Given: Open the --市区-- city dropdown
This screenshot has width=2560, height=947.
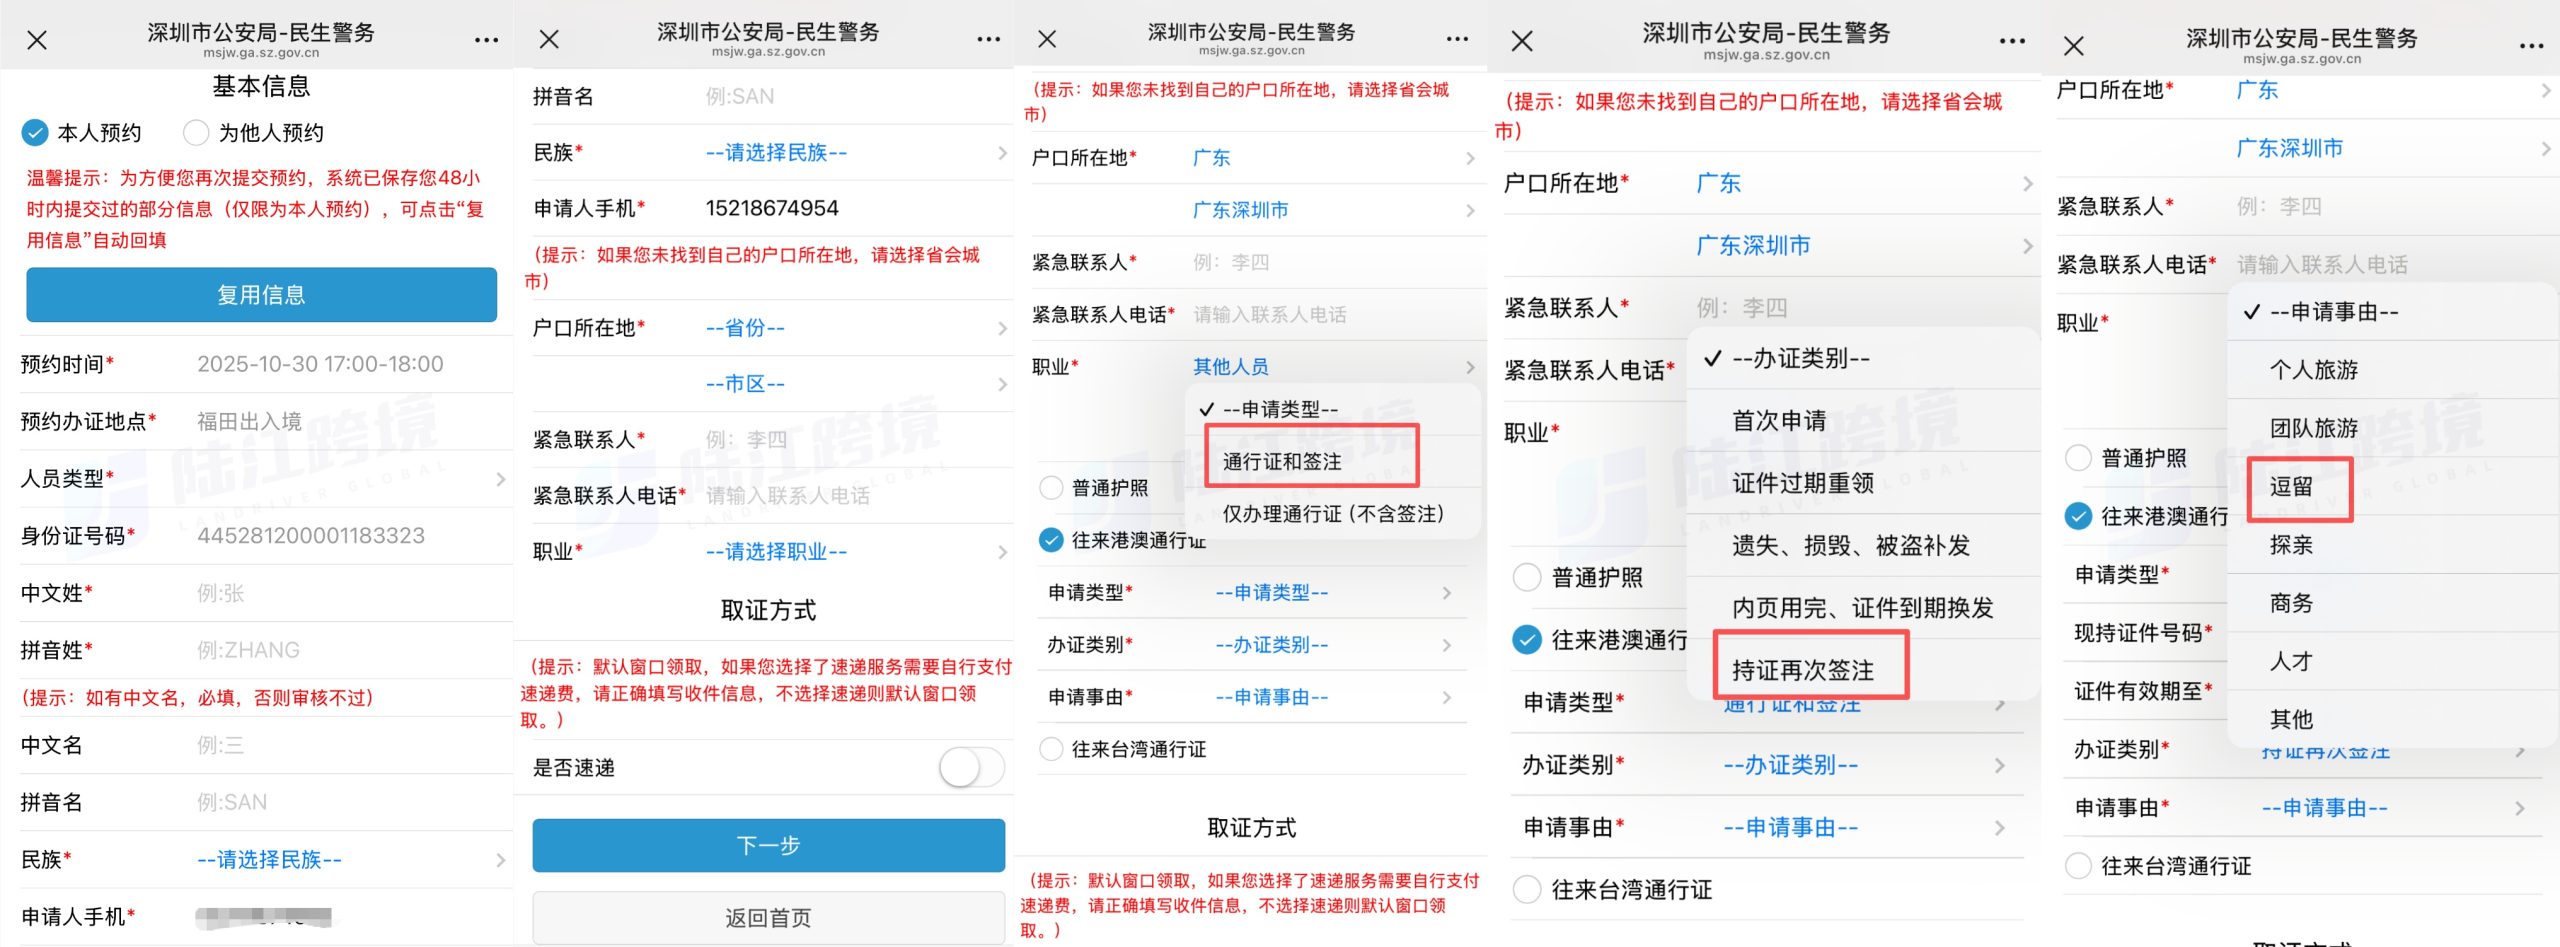Looking at the screenshot, I should tap(850, 384).
